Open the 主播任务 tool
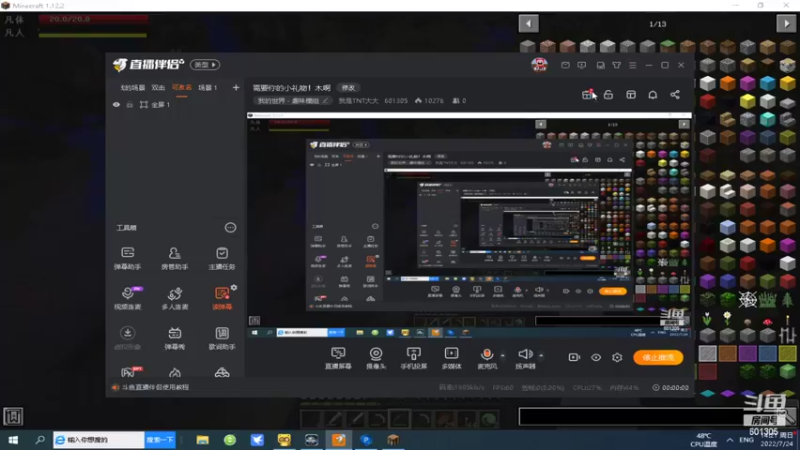The image size is (800, 450). click(222, 258)
